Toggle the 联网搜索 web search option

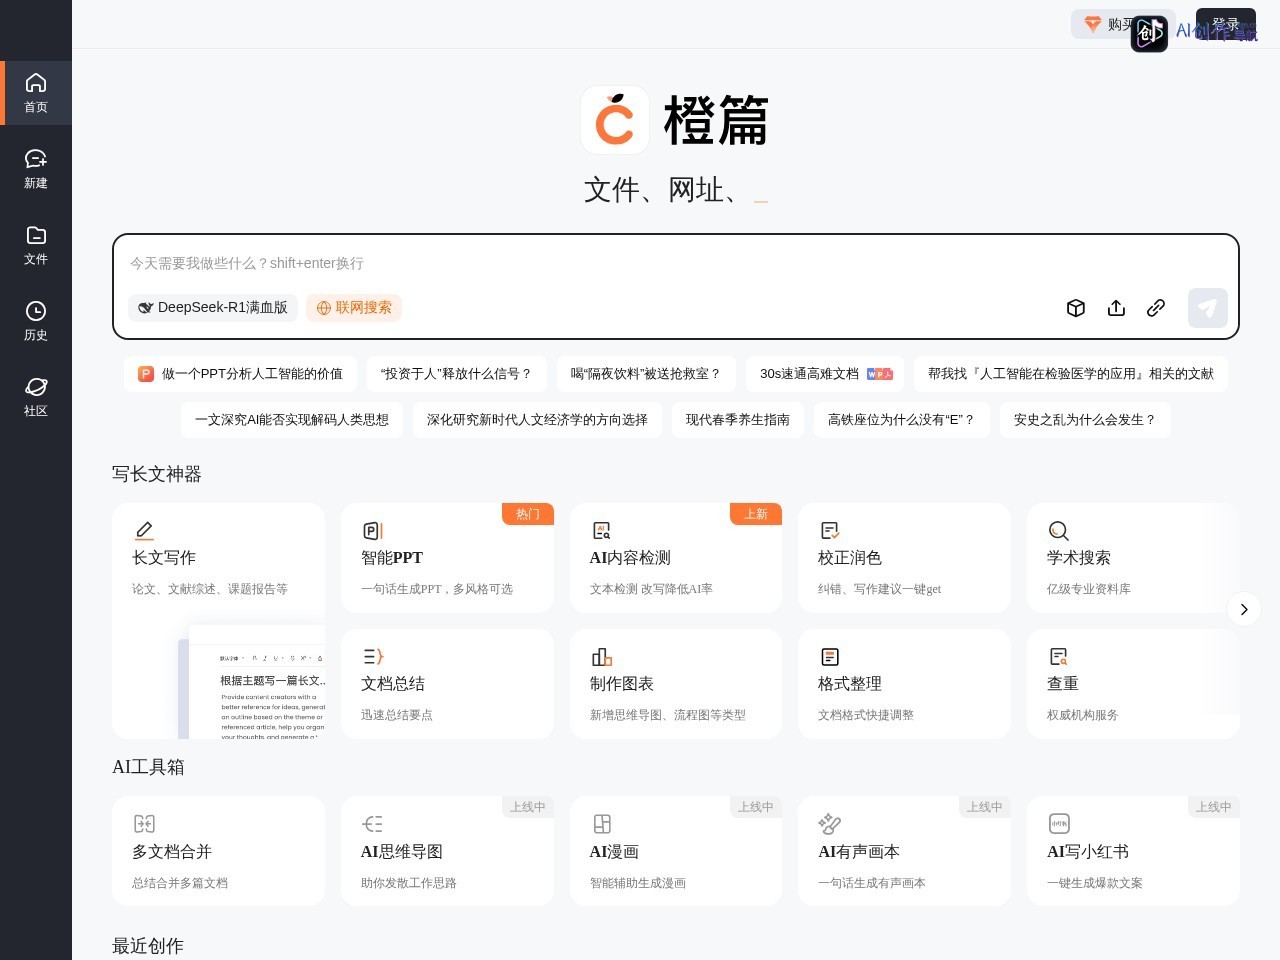tap(354, 308)
